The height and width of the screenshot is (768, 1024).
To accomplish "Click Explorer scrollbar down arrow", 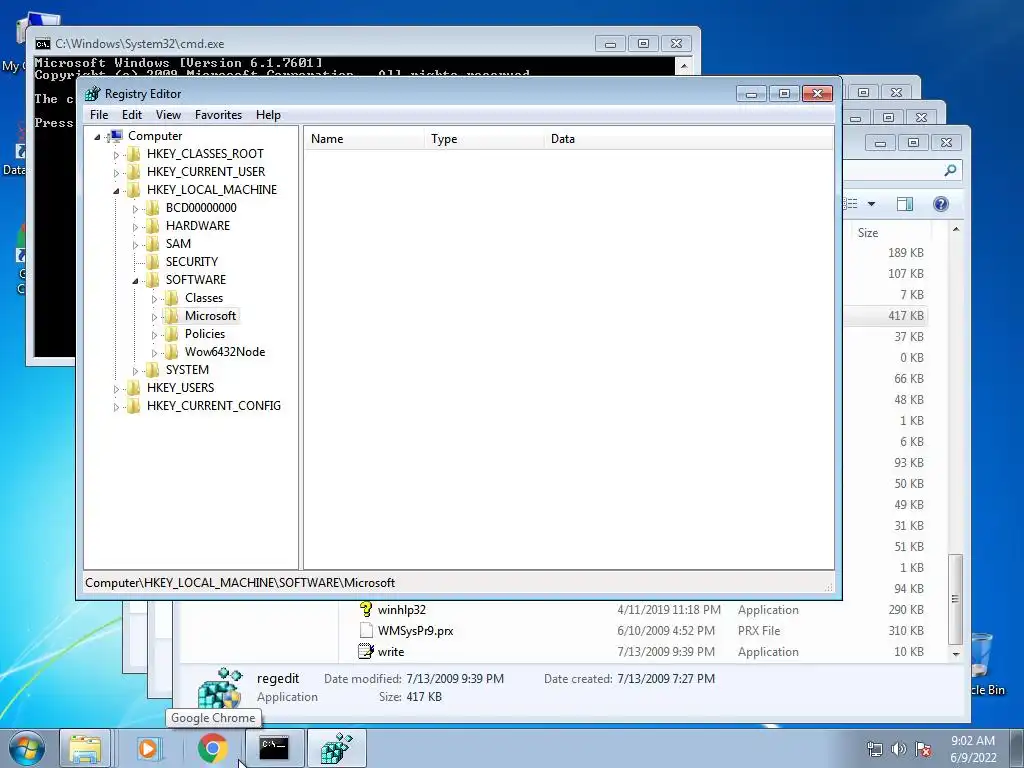I will 955,653.
